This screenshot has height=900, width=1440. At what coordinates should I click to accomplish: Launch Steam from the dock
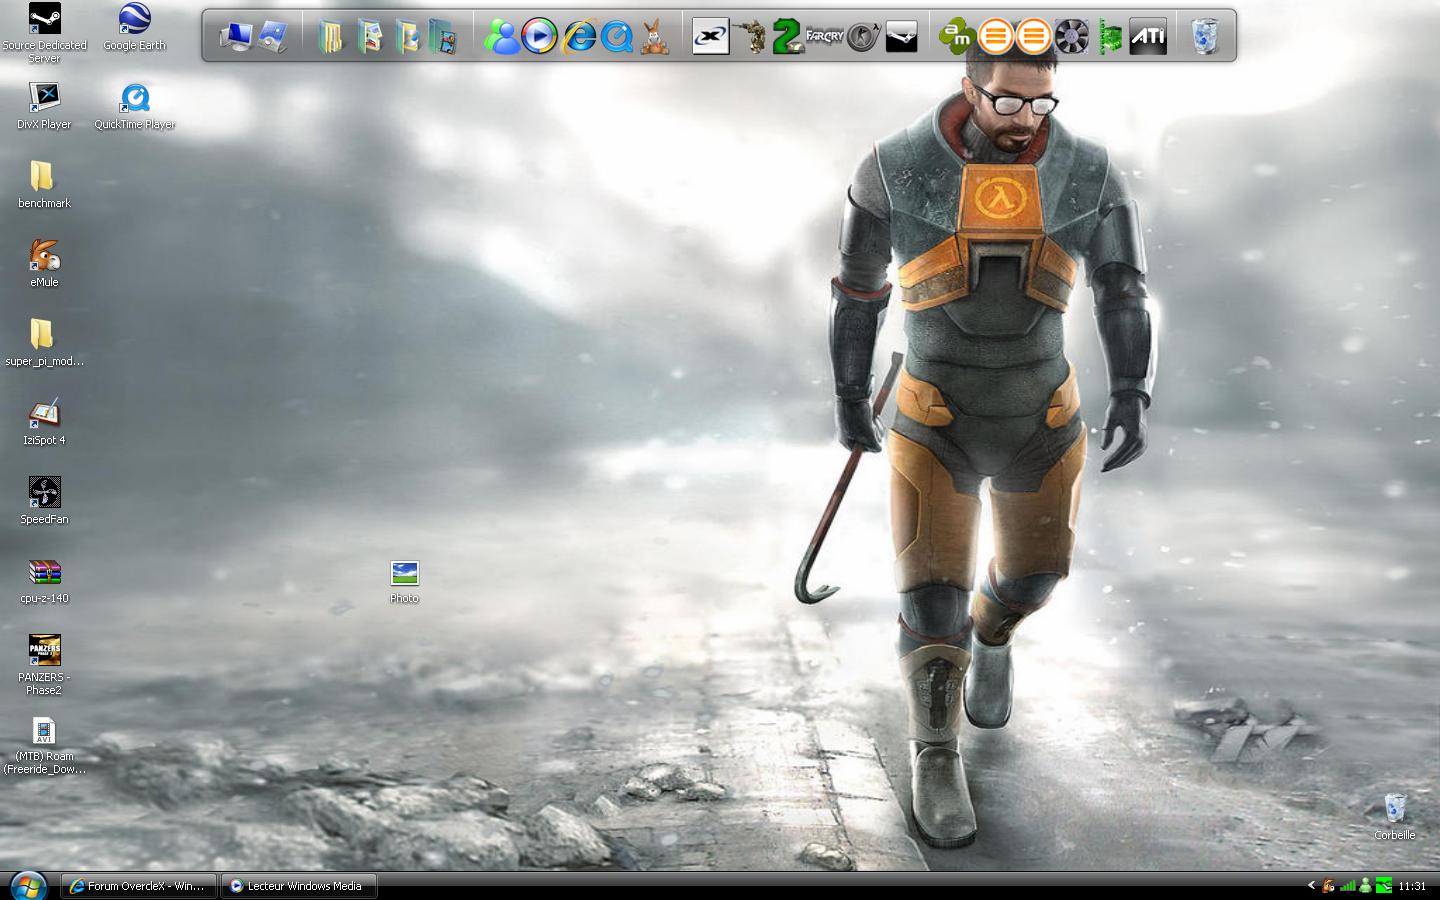click(x=901, y=37)
